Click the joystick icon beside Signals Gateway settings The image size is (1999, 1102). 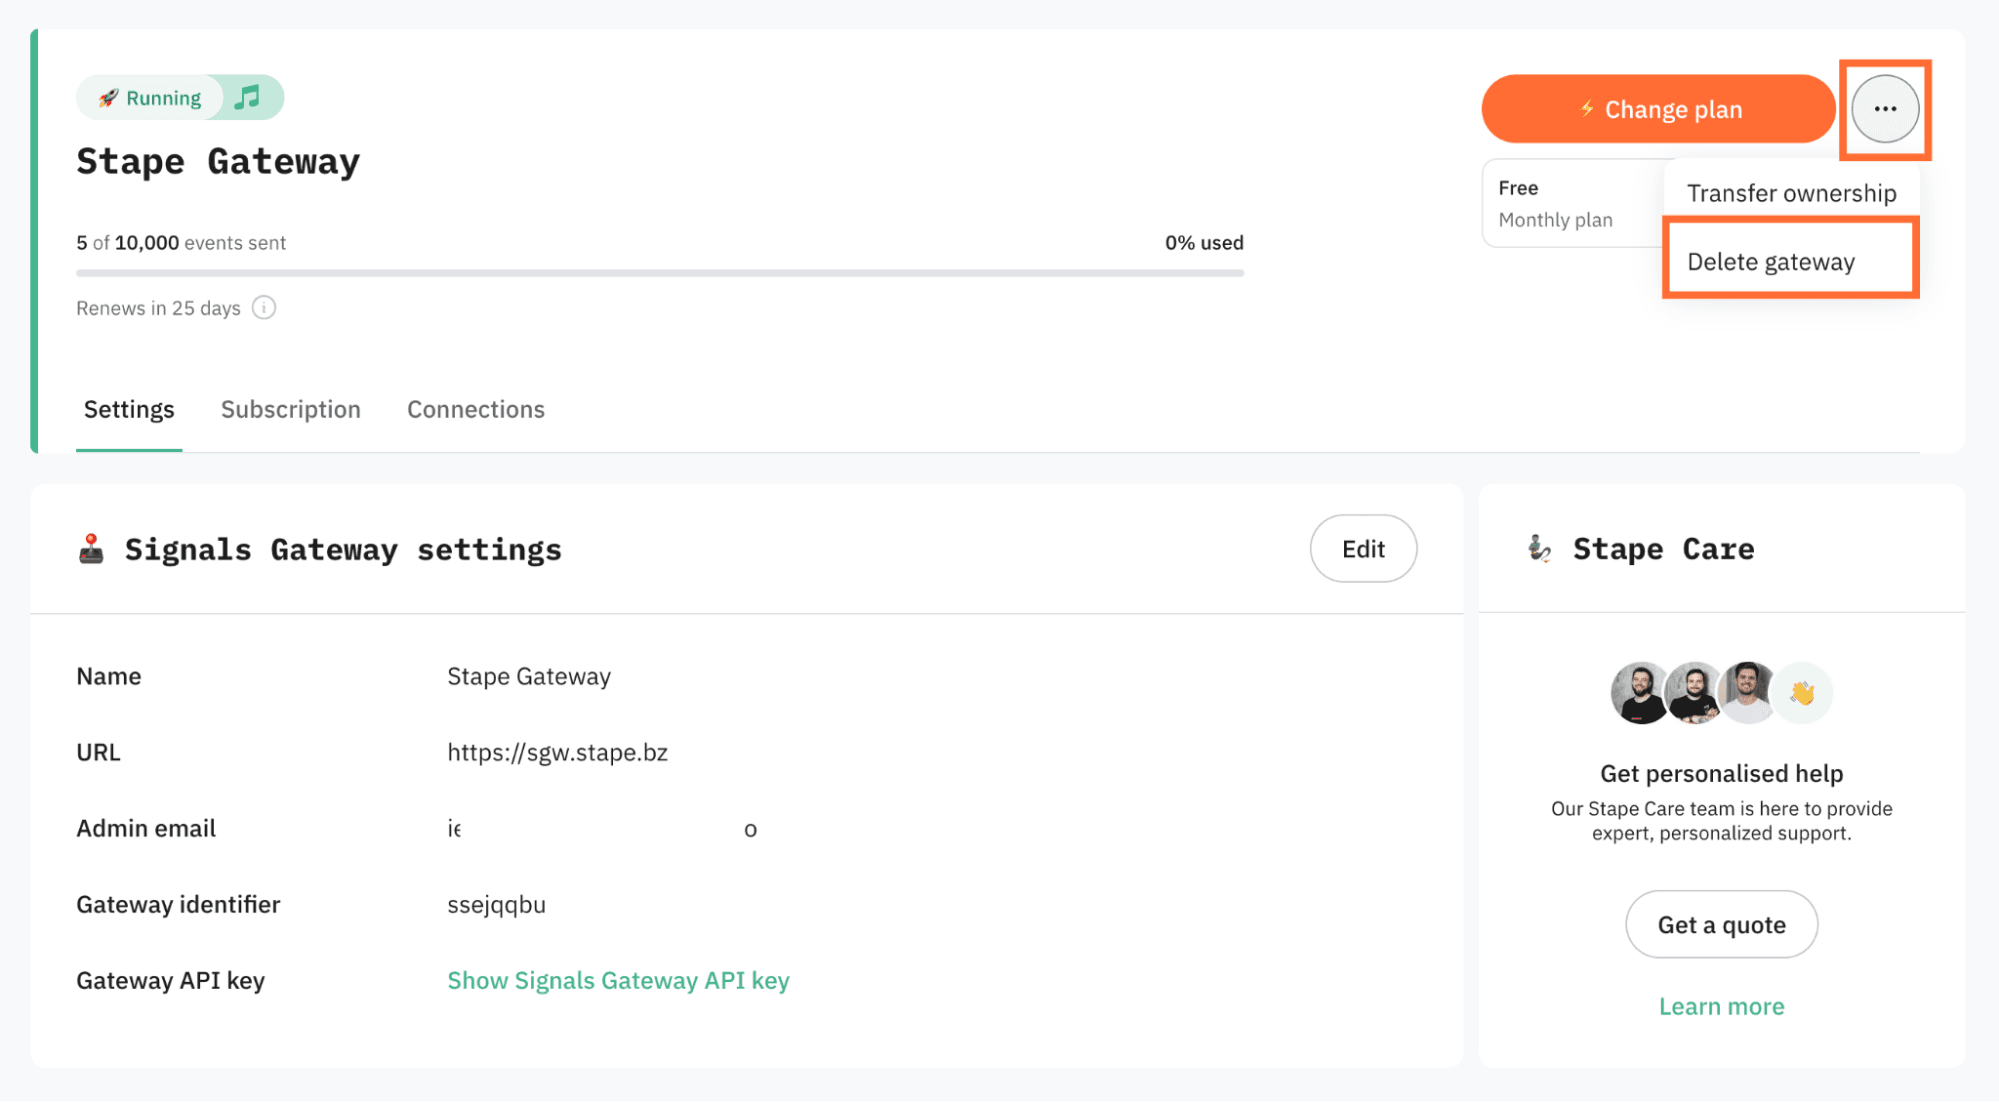coord(91,549)
